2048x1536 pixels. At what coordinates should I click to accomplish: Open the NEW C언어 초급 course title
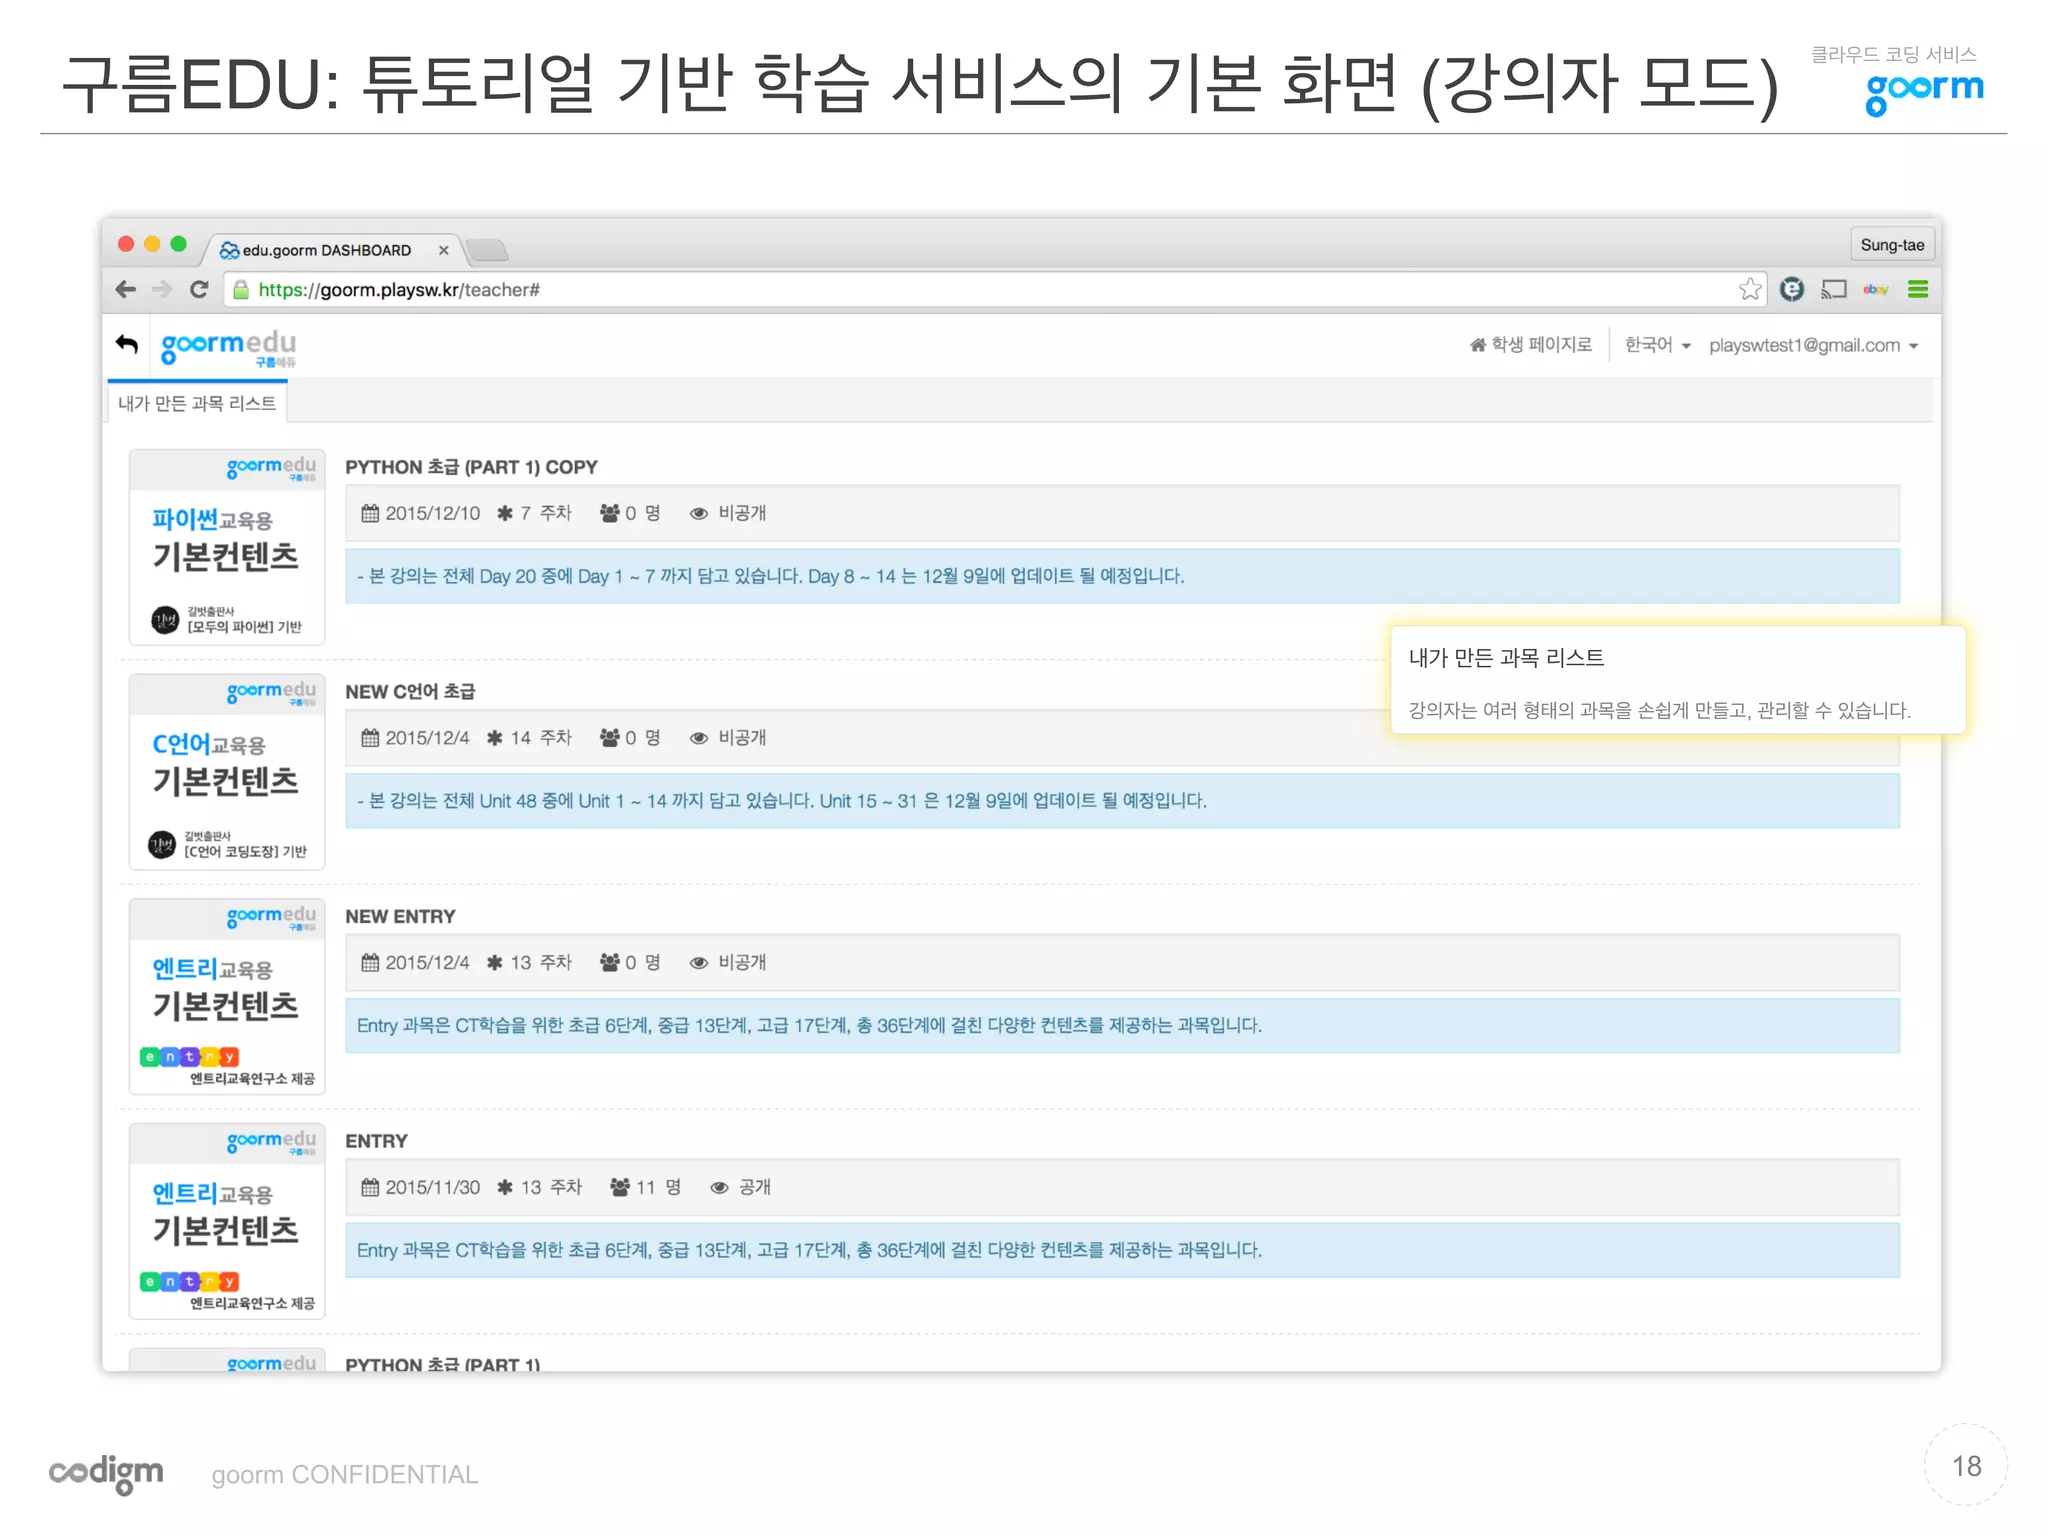pos(410,692)
